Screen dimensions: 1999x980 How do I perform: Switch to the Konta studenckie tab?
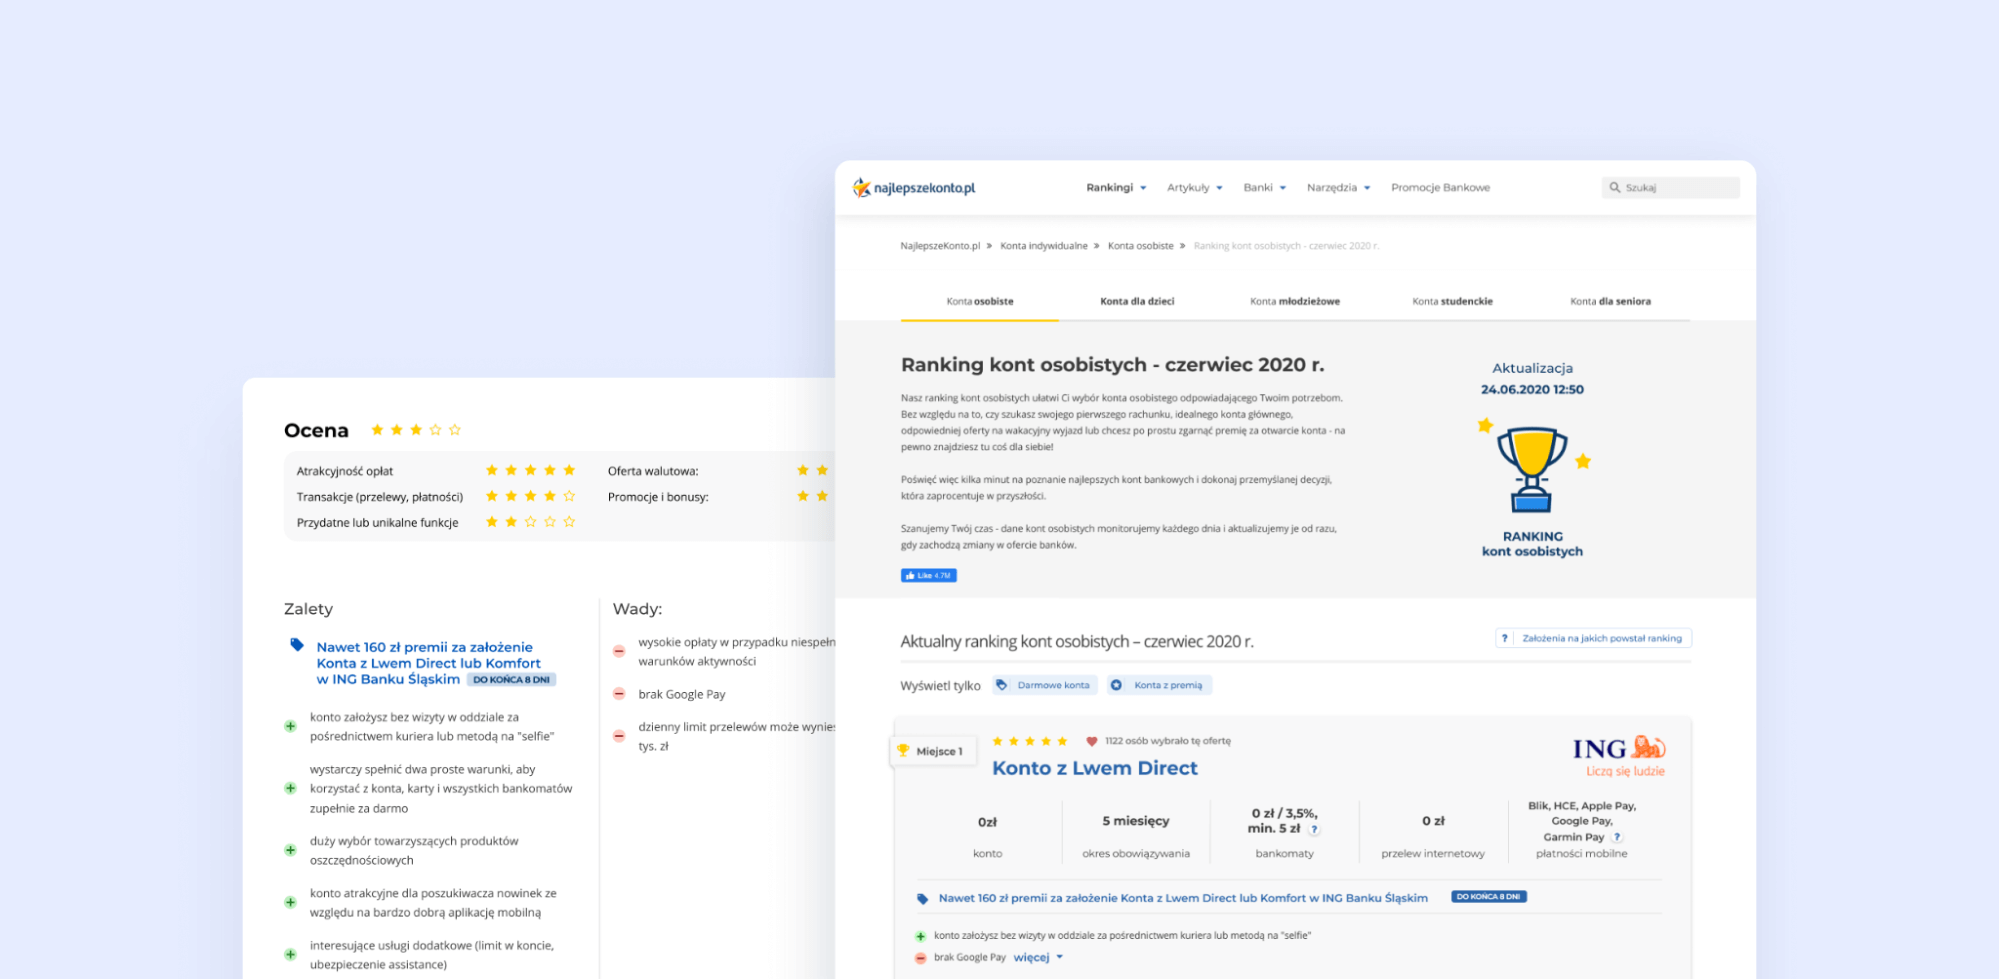click(x=1452, y=301)
